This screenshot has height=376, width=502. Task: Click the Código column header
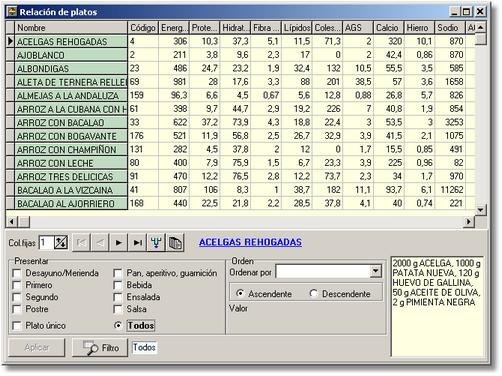143,28
